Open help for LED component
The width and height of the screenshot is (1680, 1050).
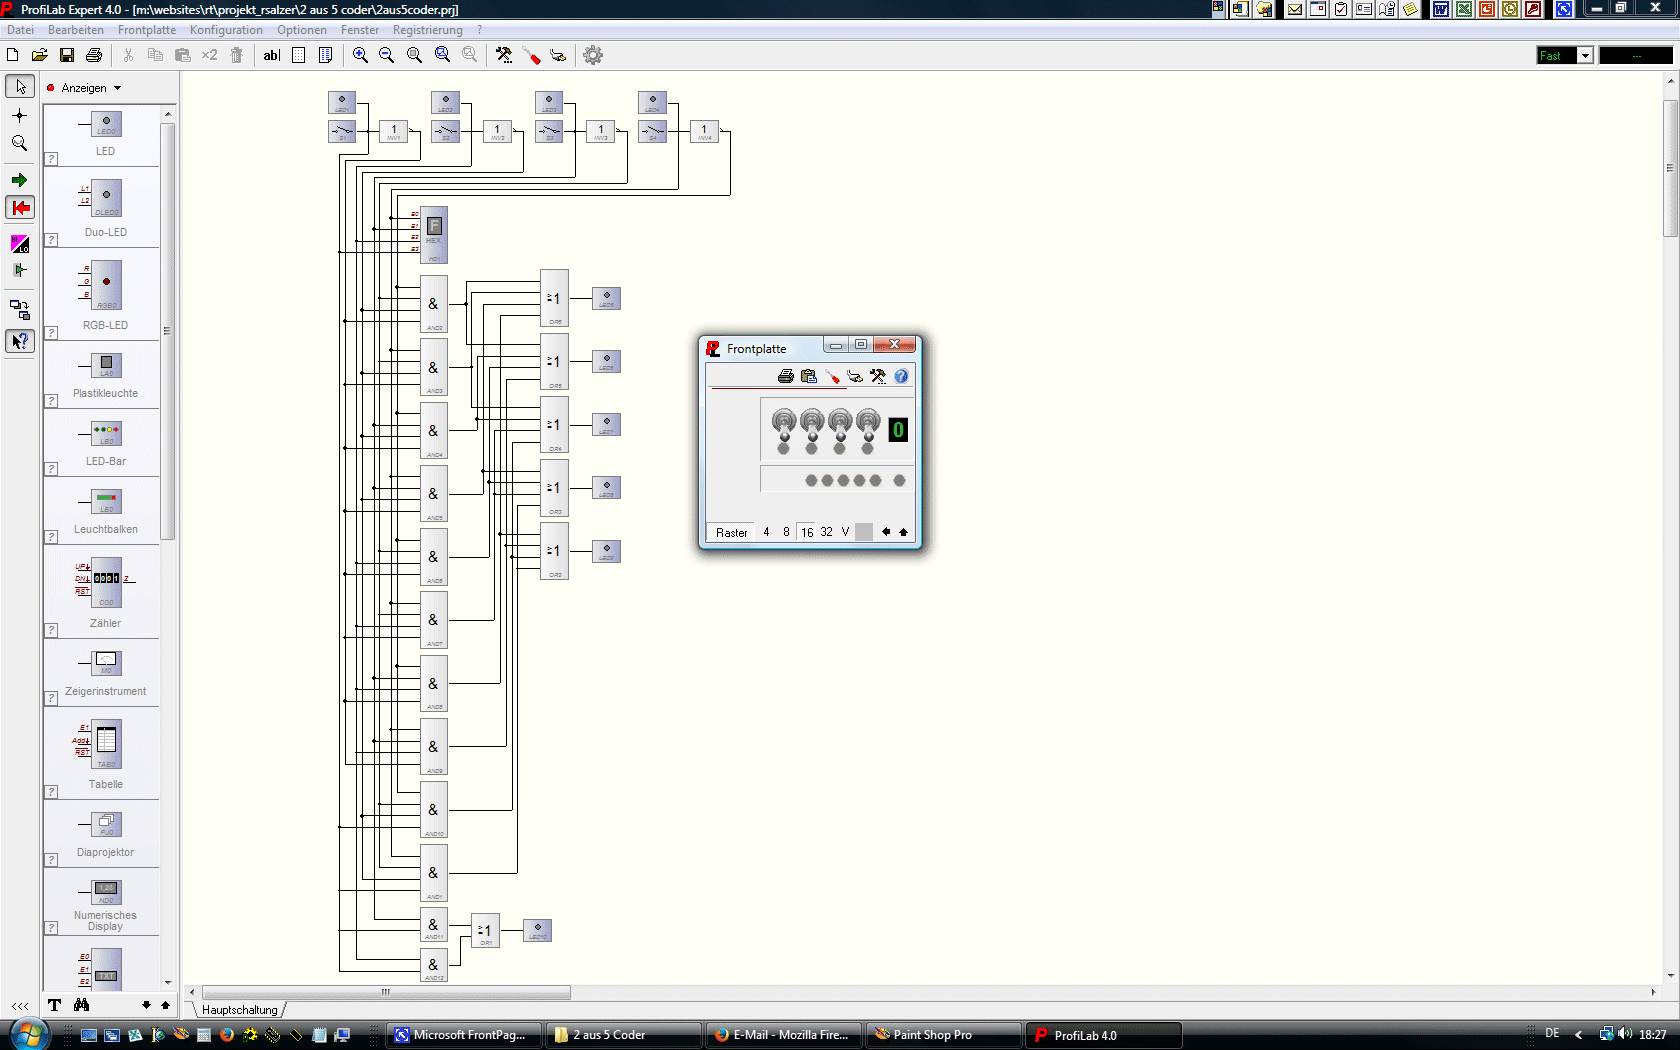51,159
